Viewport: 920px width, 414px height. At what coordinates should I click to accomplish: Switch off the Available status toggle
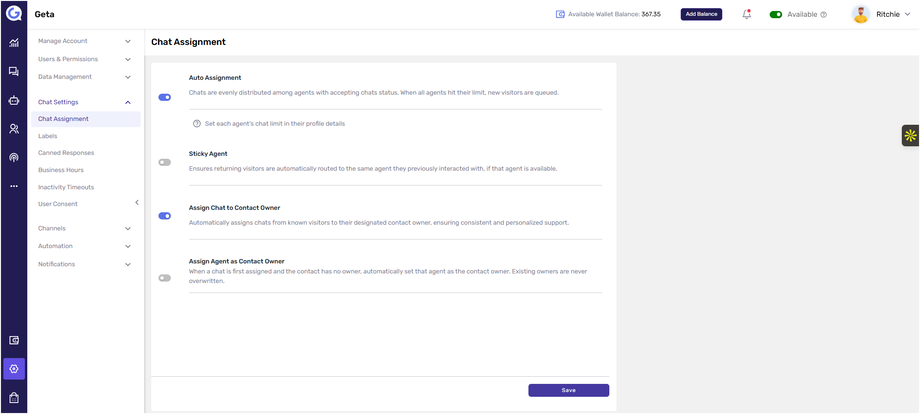[x=776, y=15]
